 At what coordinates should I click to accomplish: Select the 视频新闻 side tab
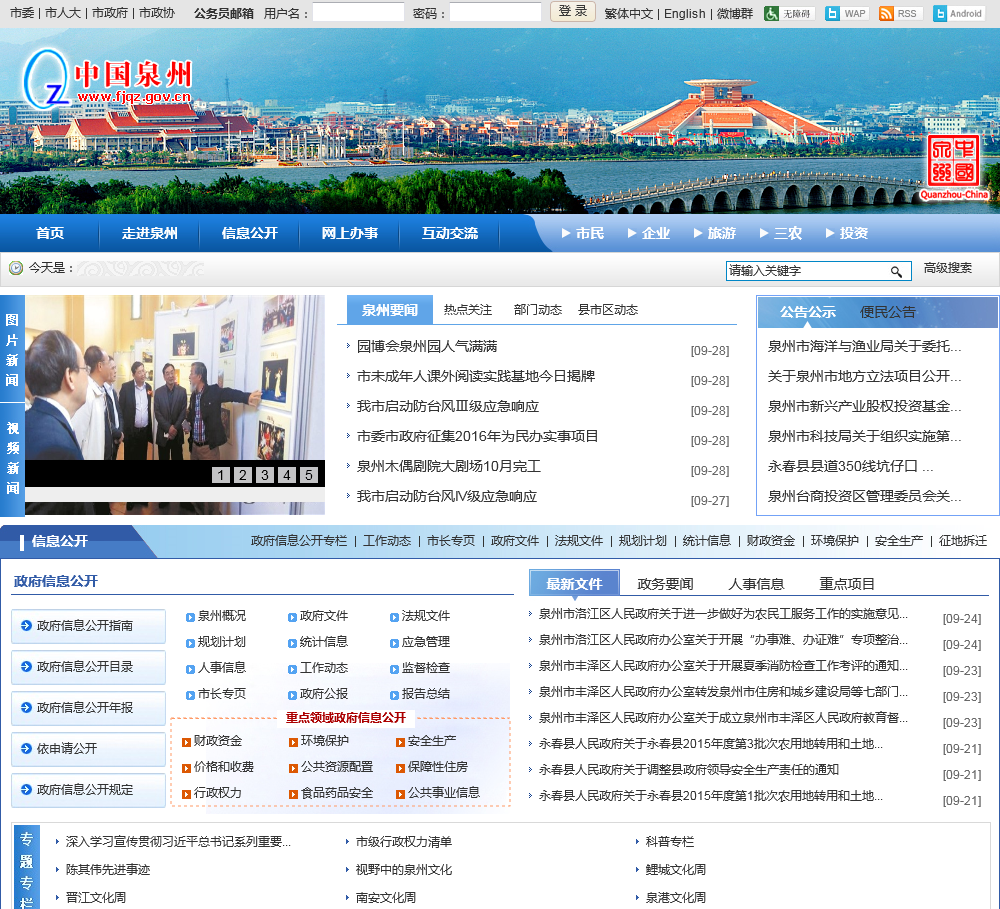tap(12, 458)
